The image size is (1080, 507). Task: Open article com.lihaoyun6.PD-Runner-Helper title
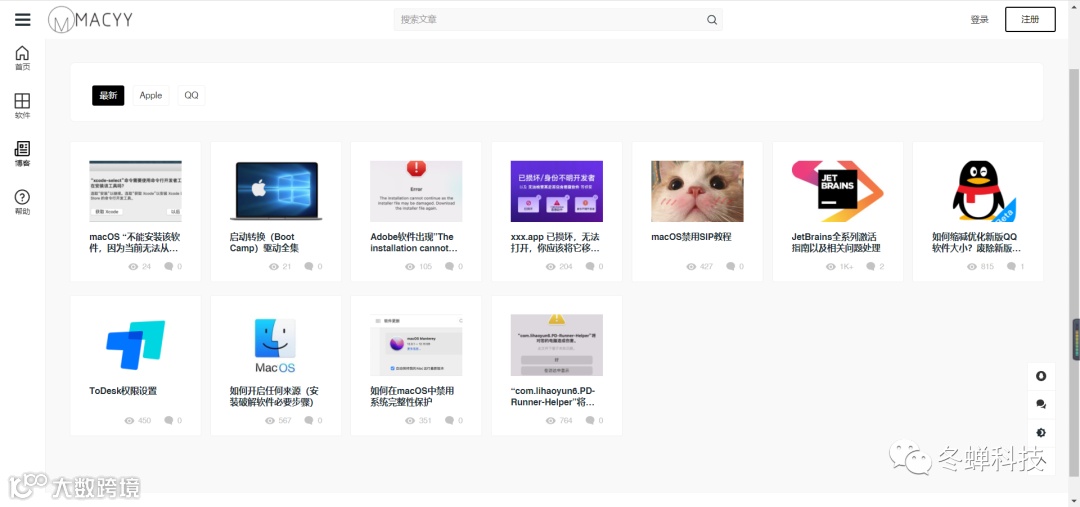click(x=553, y=397)
